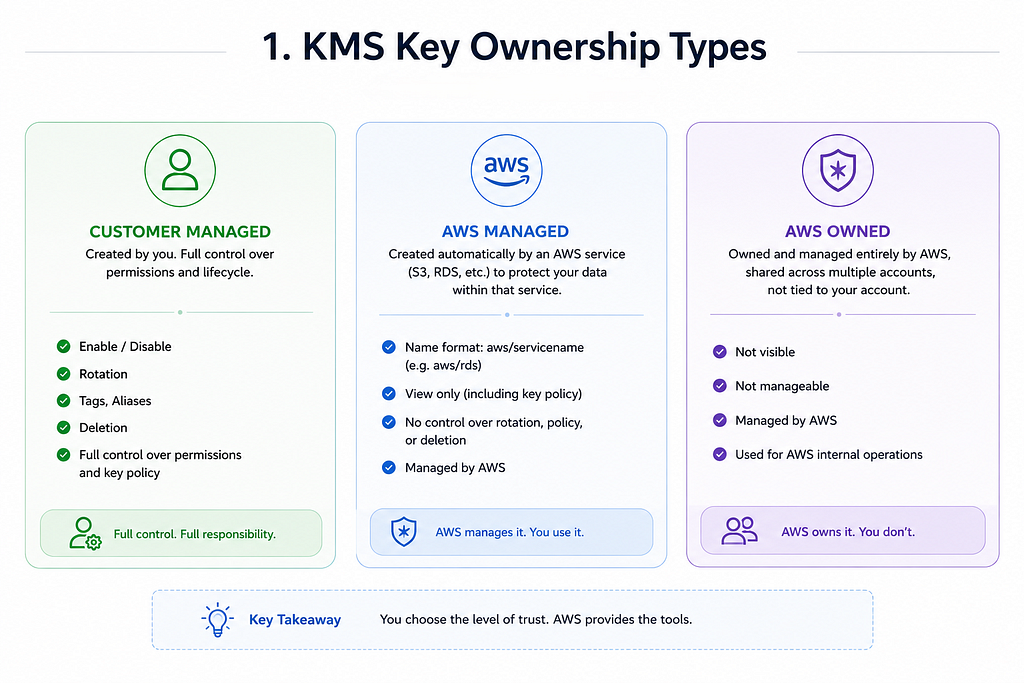Click 'Managed by AWS' text in the blue card
1024x683 pixels.
coord(455,468)
